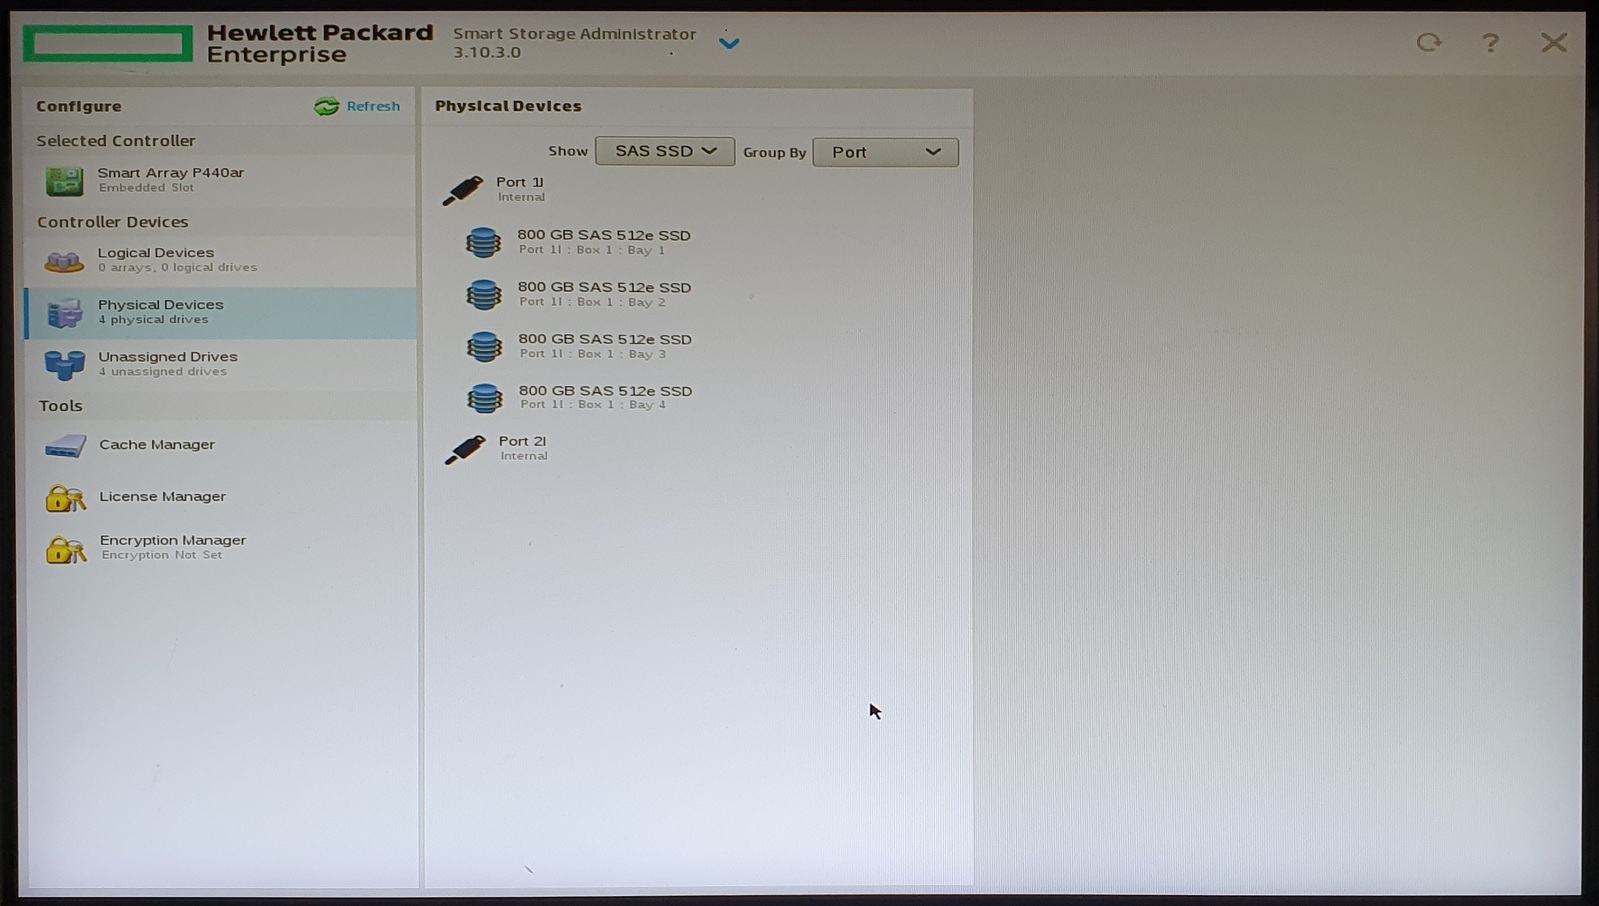Select Smart Array P440ar Embedded Slot
This screenshot has height=906, width=1599.
pos(220,181)
